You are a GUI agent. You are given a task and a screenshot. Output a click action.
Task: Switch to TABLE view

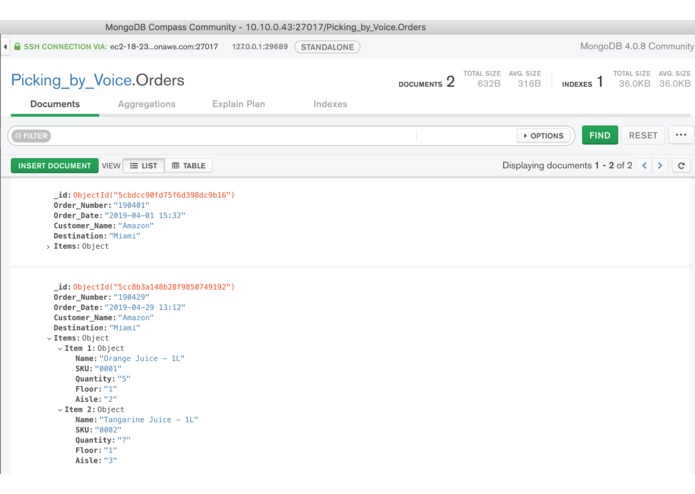189,166
